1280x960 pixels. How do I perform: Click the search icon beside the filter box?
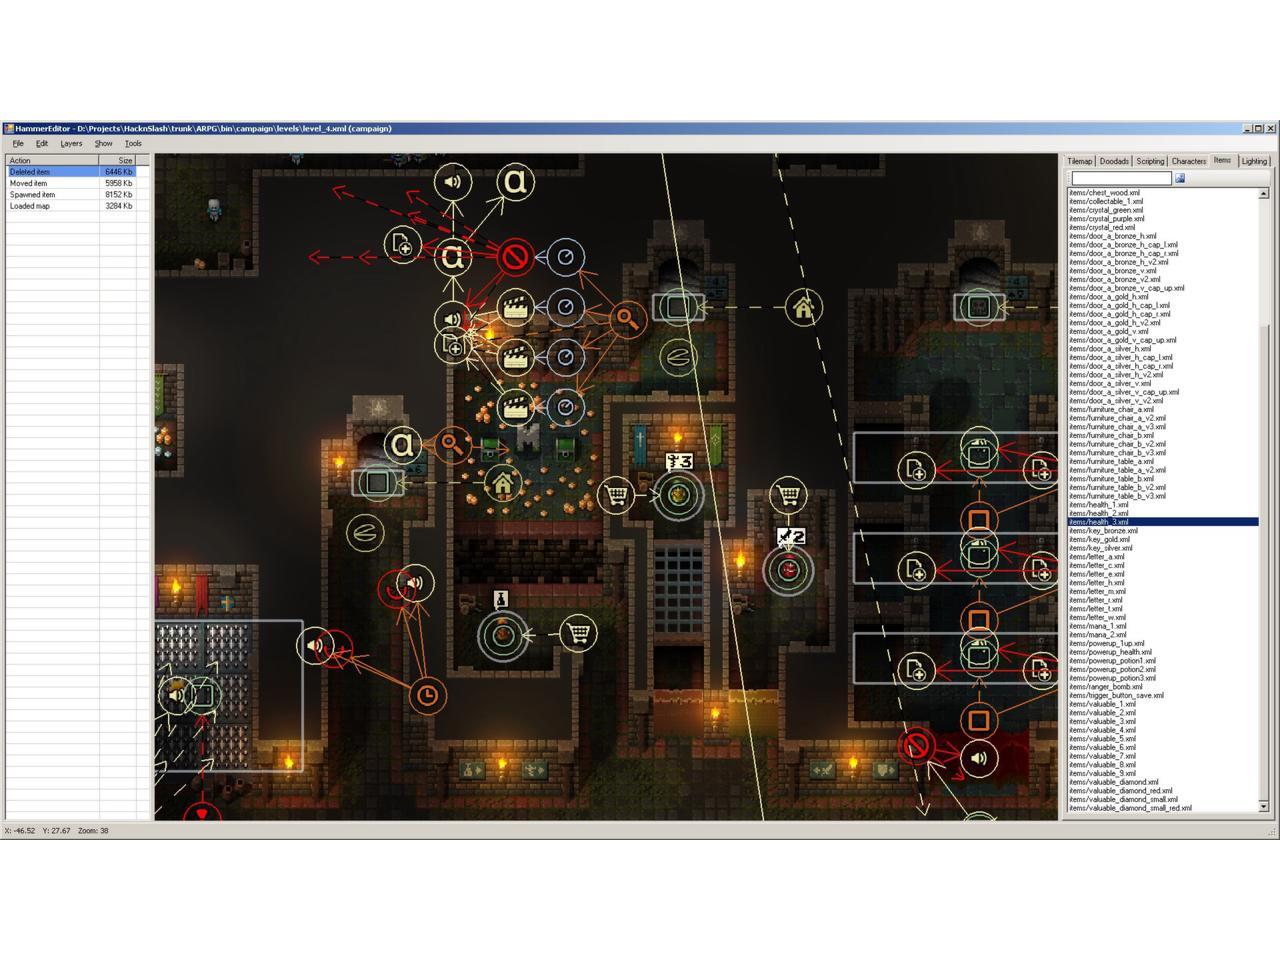(x=1180, y=178)
